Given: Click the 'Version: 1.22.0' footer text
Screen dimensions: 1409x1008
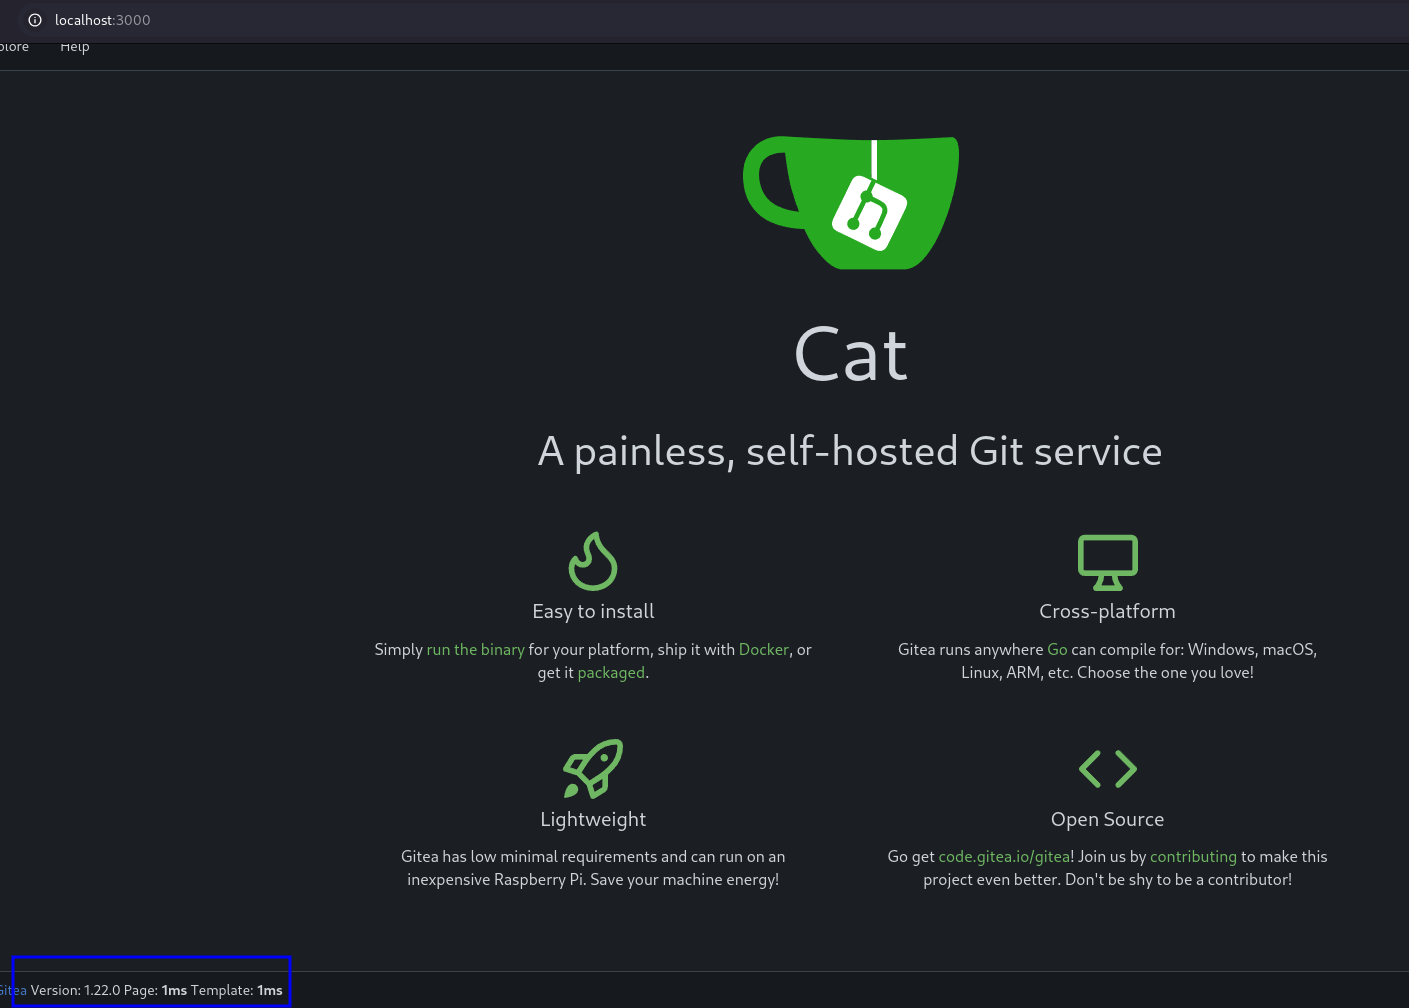Looking at the screenshot, I should coord(75,990).
